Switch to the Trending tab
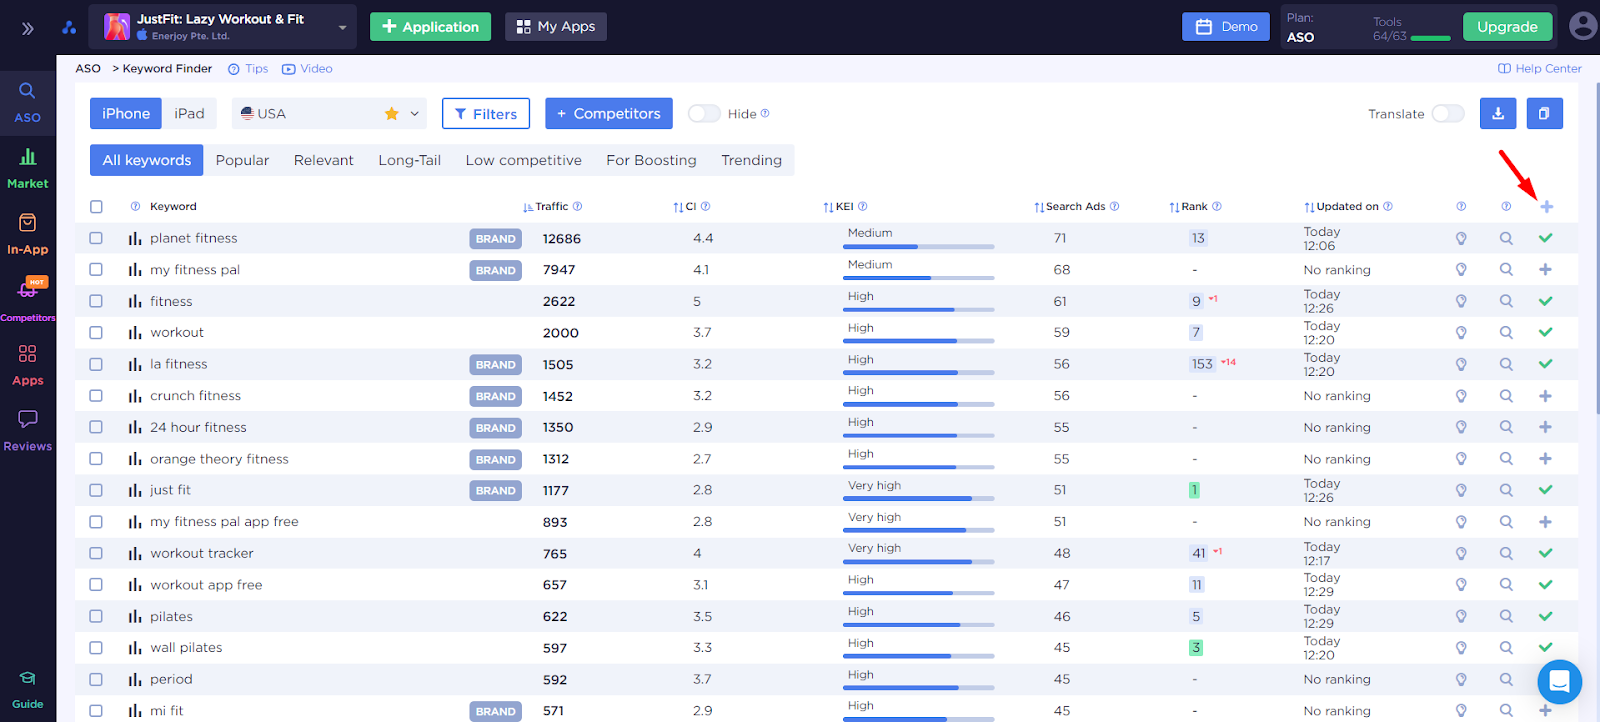Viewport: 1600px width, 722px height. [752, 160]
